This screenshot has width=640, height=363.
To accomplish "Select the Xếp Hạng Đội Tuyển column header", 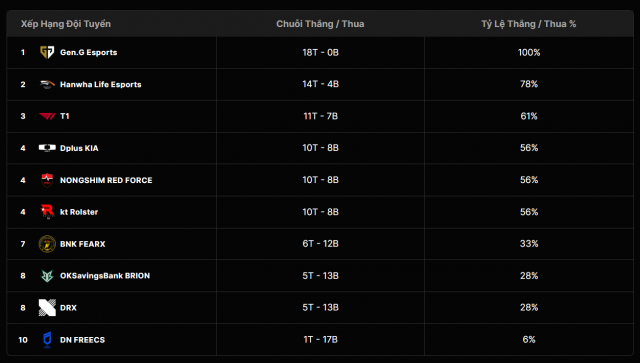I will point(66,24).
